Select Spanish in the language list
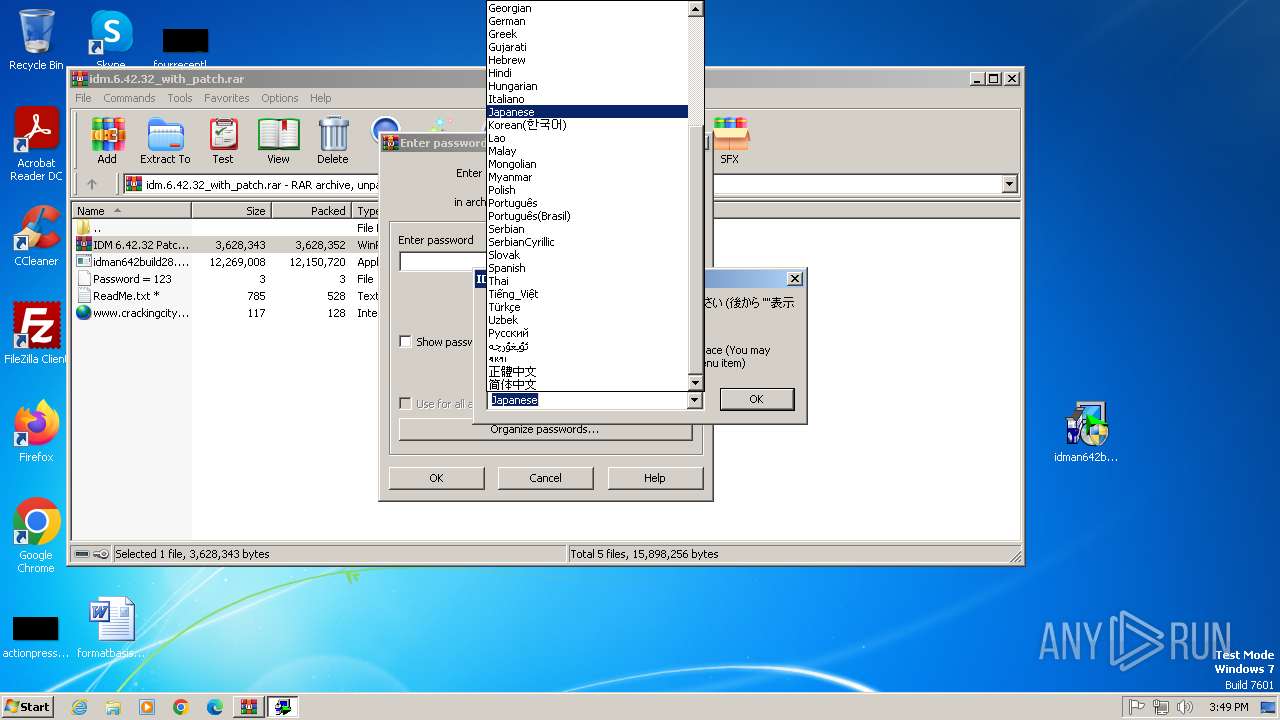The height and width of the screenshot is (720, 1280). [x=587, y=268]
